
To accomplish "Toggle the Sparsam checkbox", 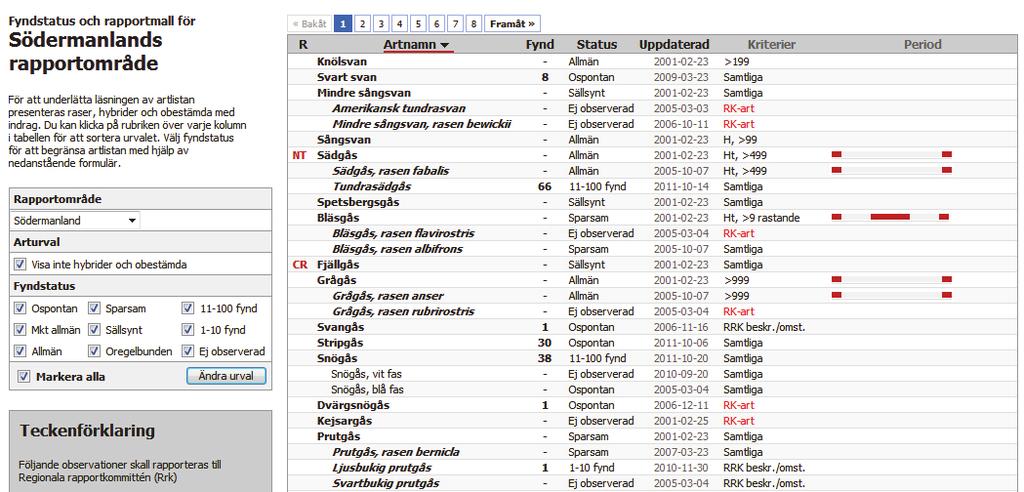I will coord(94,308).
